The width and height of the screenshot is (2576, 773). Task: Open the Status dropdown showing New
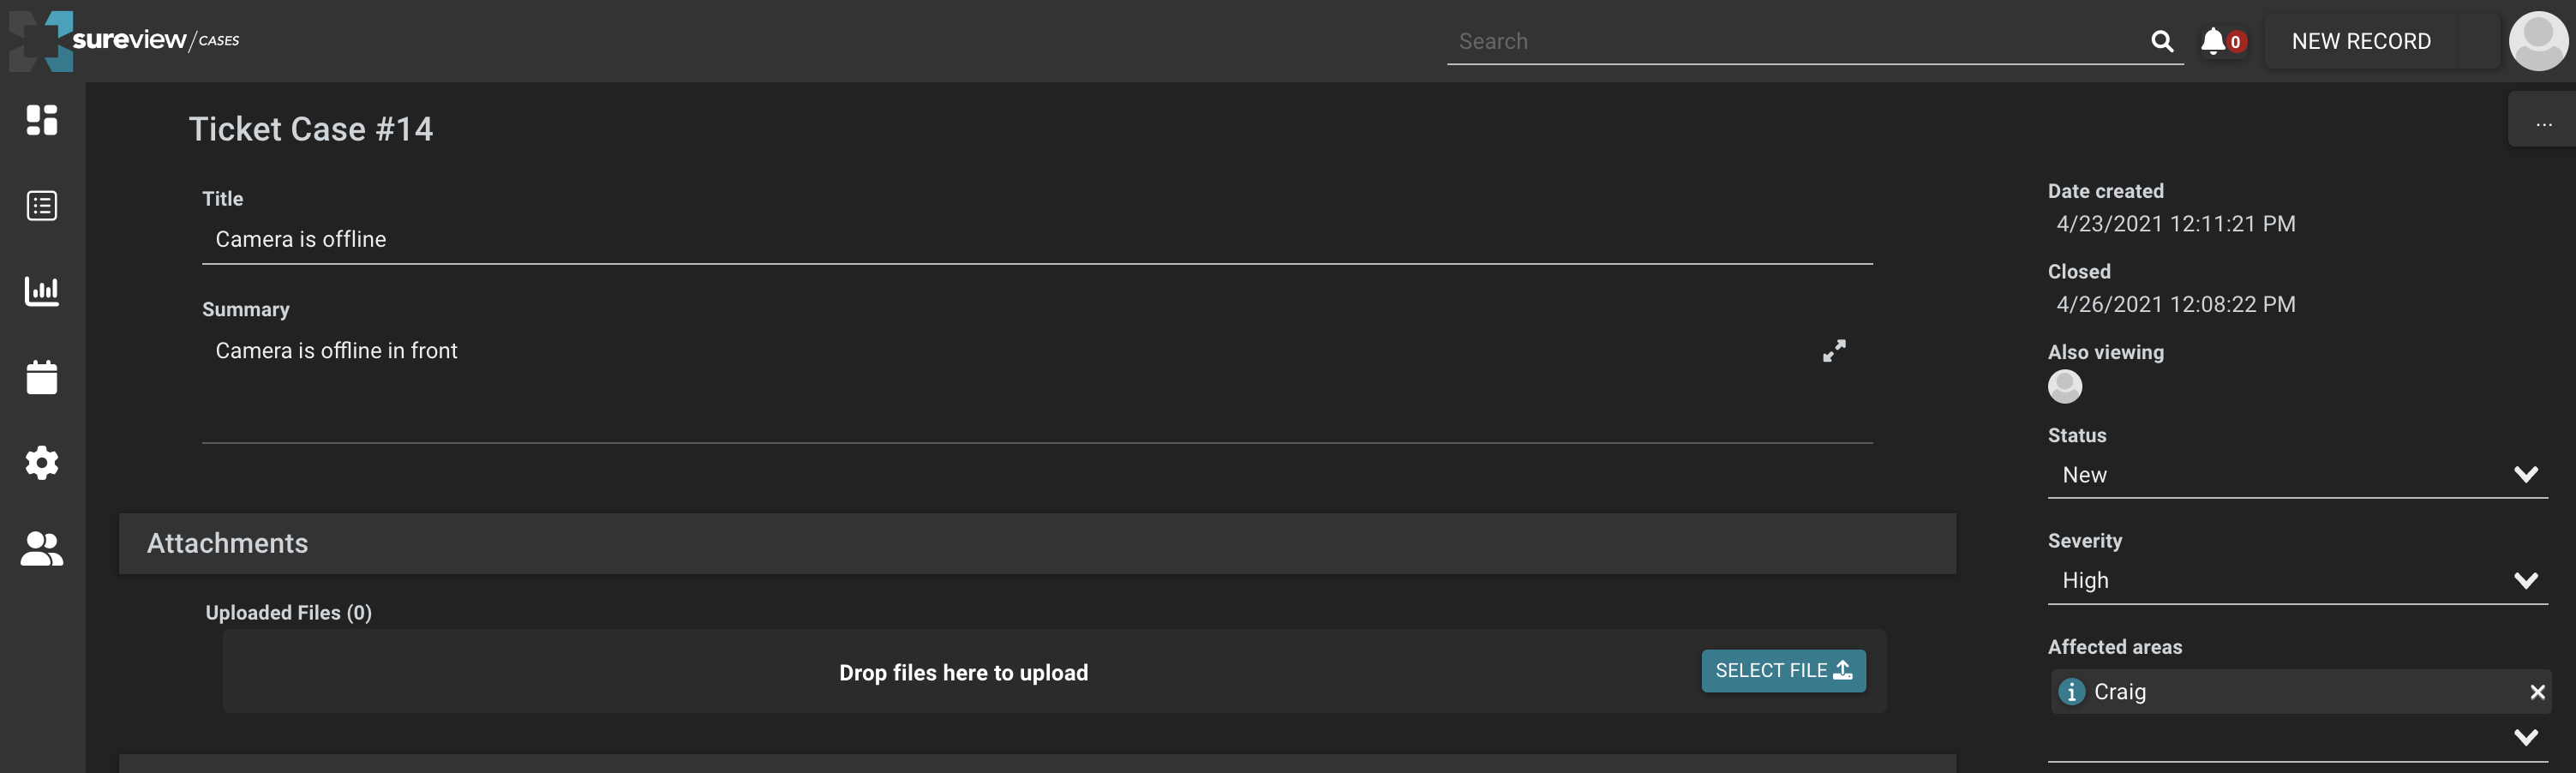pos(2528,474)
